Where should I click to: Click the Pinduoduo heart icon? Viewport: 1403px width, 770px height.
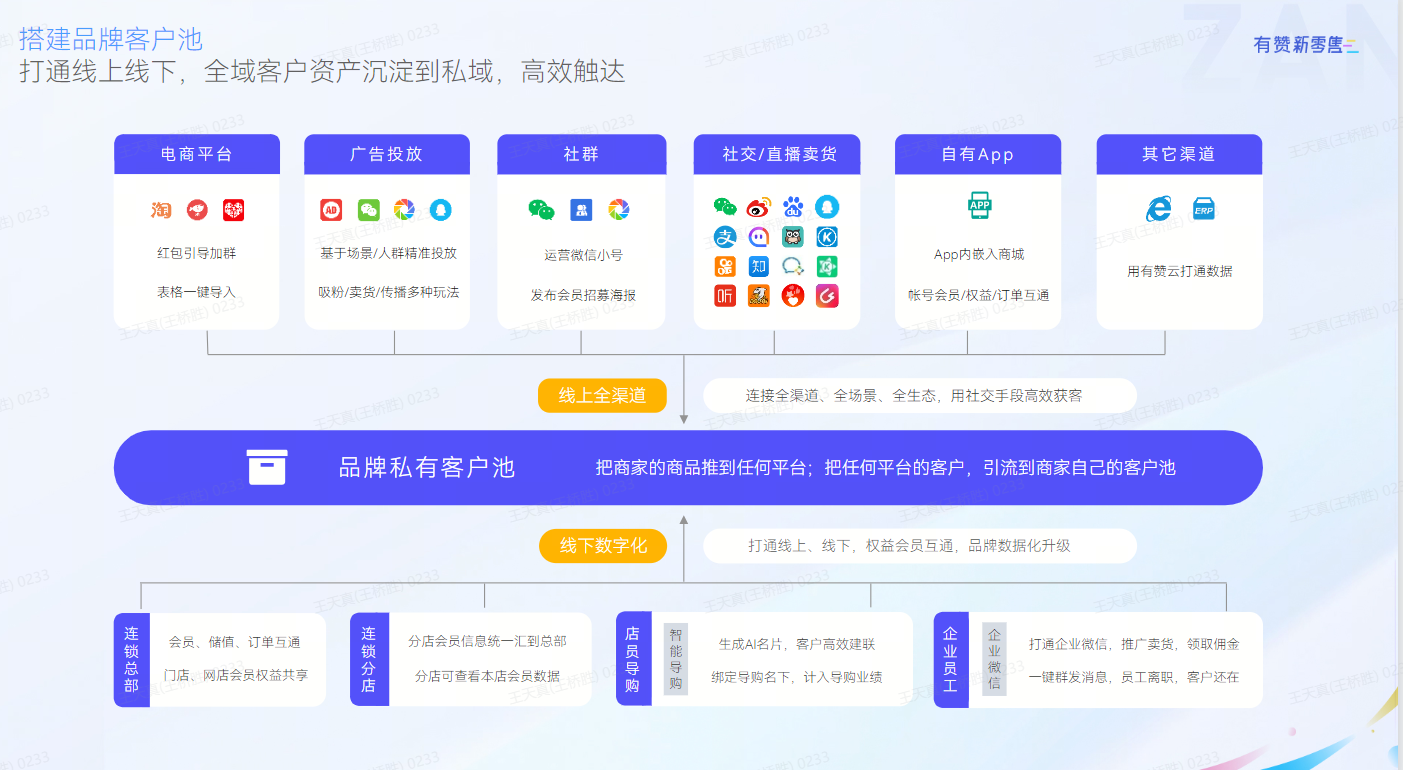point(233,210)
